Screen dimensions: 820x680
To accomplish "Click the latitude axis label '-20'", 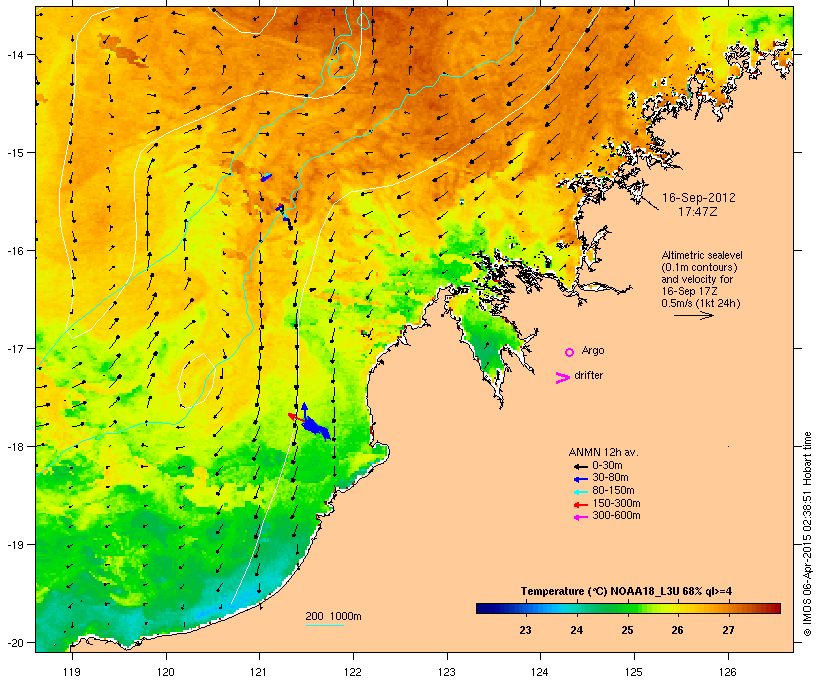I will coord(14,642).
